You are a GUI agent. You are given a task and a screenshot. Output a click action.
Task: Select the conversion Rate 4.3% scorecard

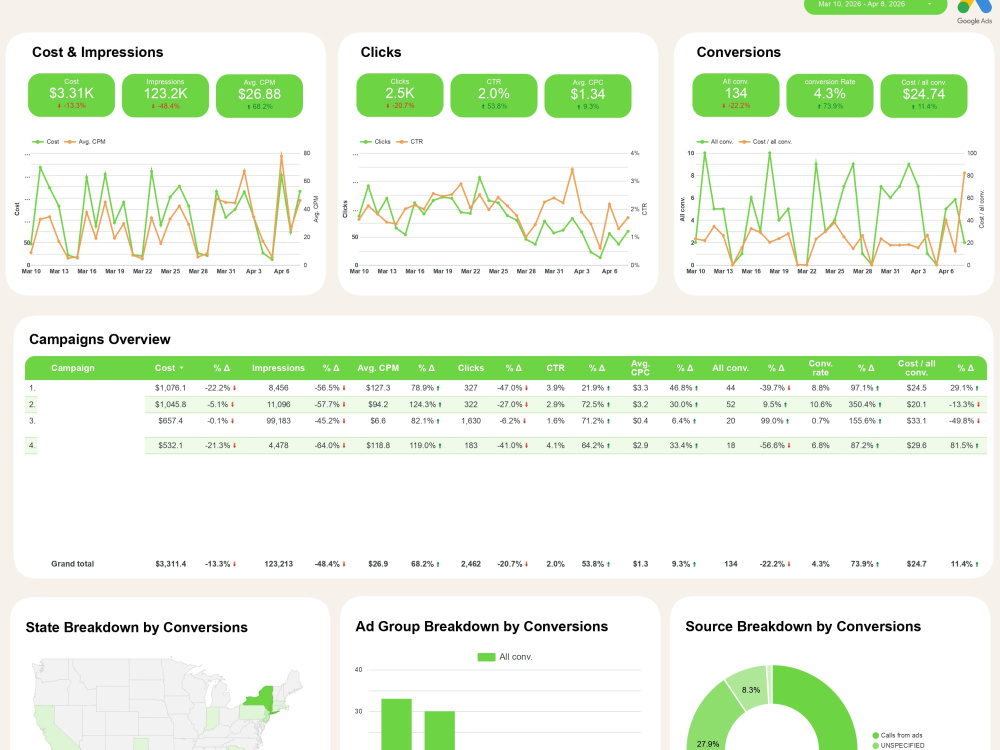point(830,95)
